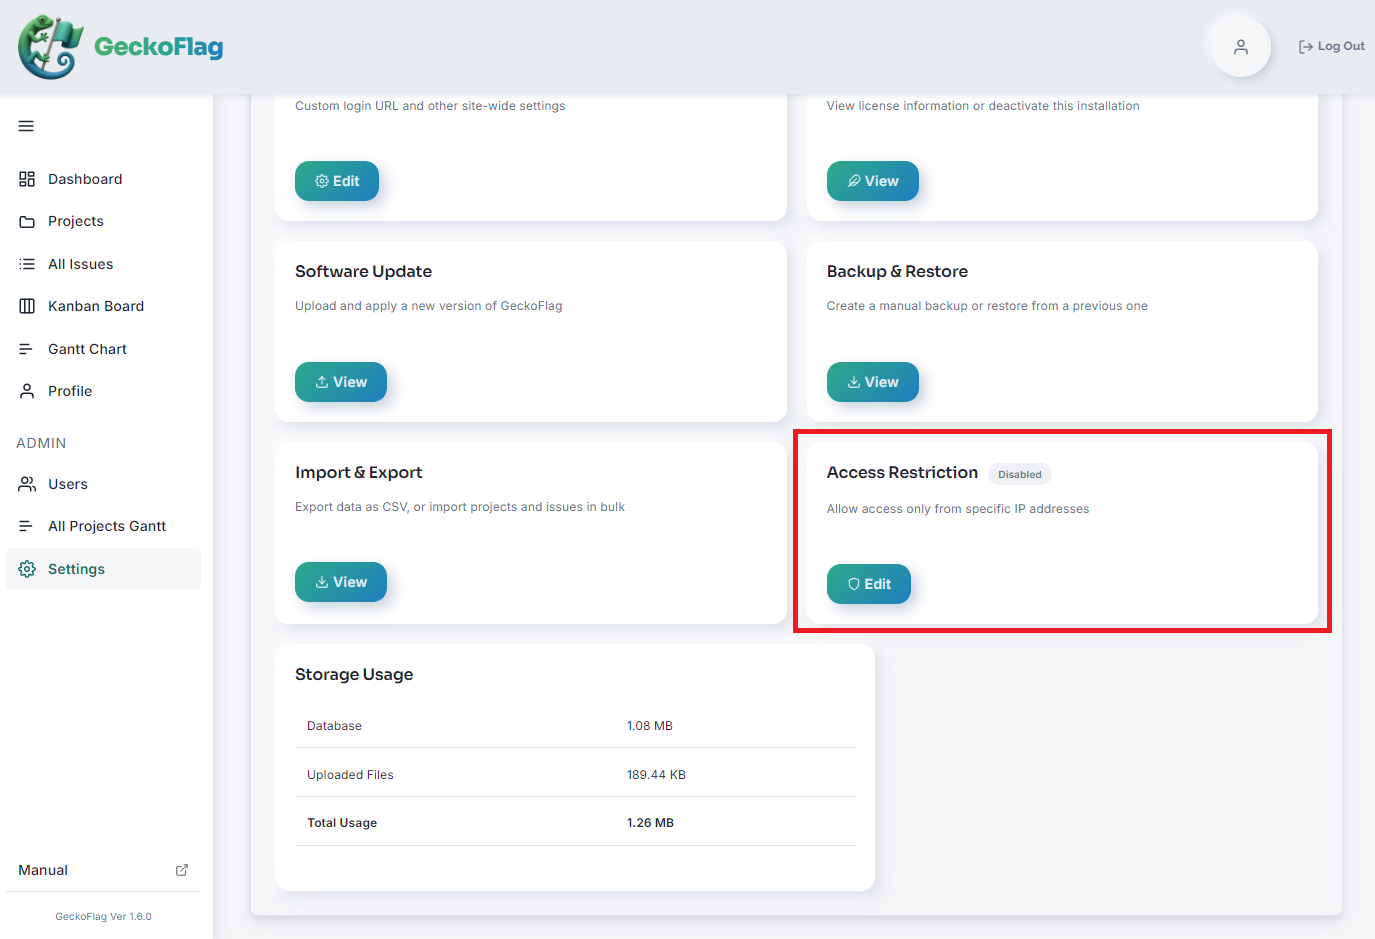This screenshot has height=939, width=1375.
Task: Click the Software Update heading
Action: coord(363,271)
